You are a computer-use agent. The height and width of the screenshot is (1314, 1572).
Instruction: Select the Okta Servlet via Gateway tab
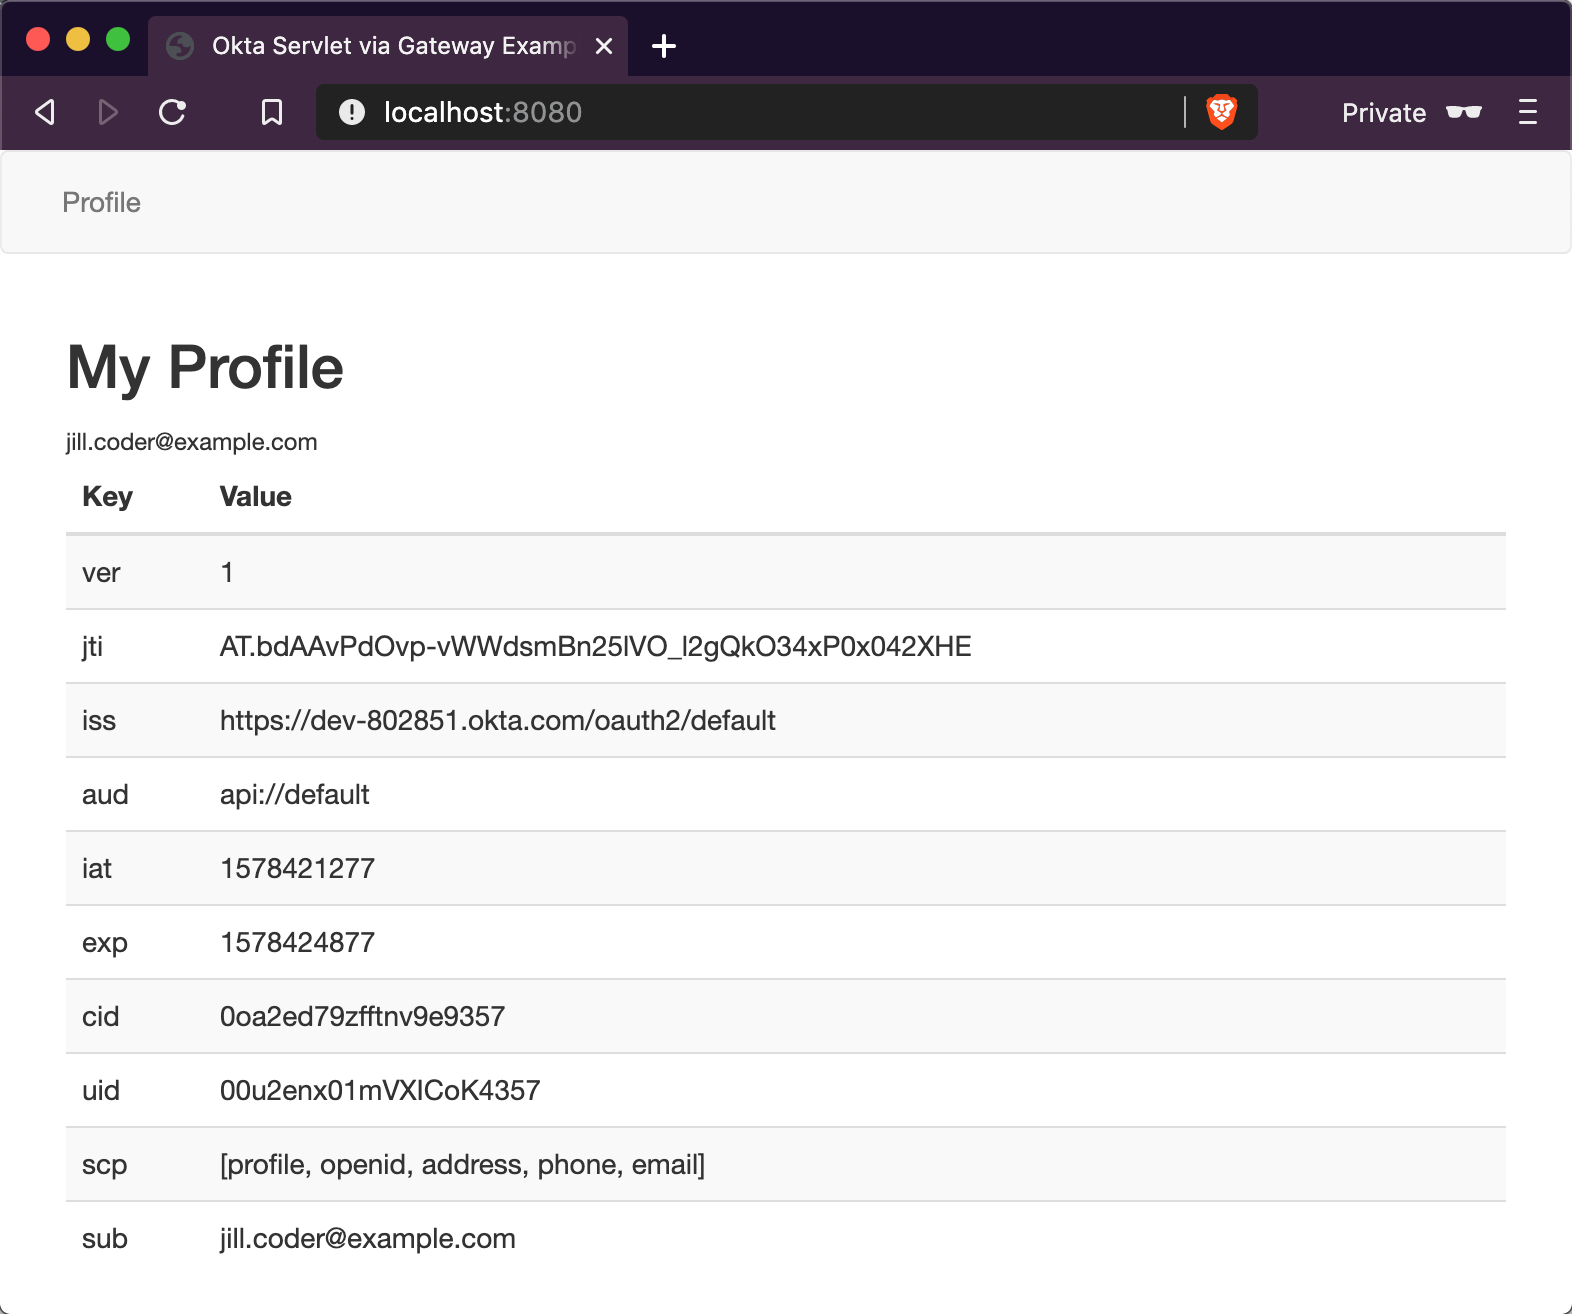(390, 46)
